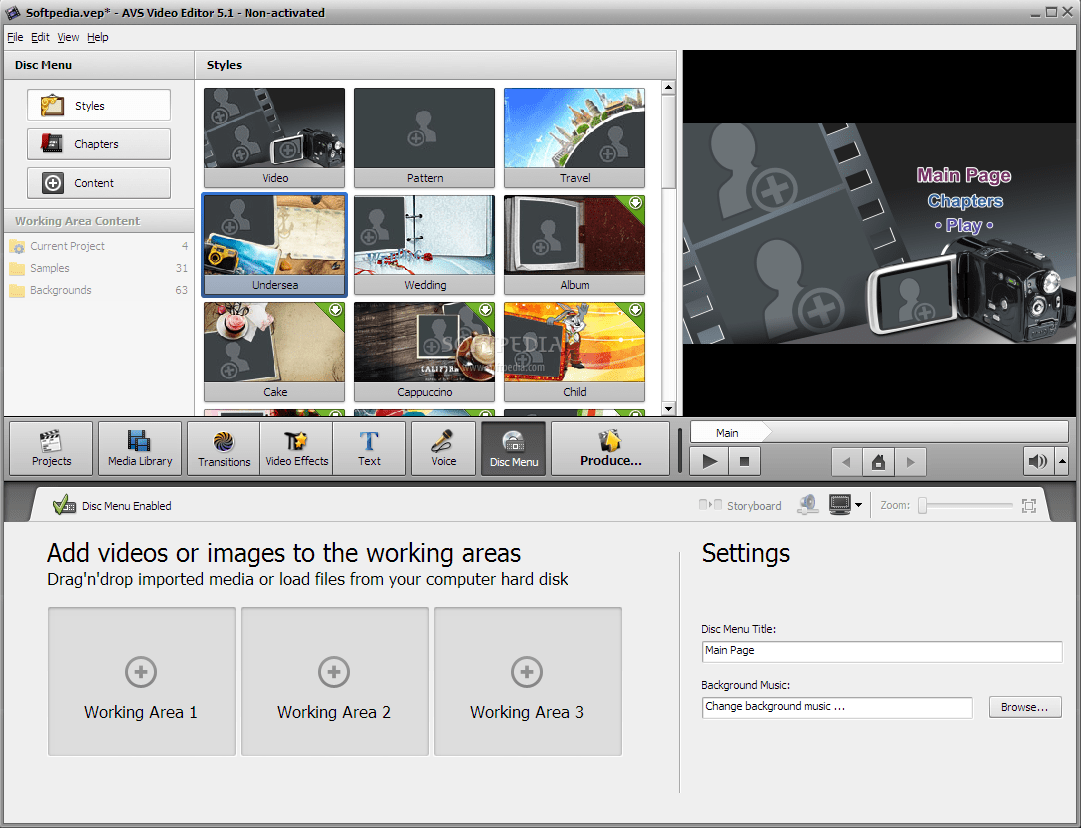The width and height of the screenshot is (1081, 828).
Task: Stop the preview playback
Action: click(x=744, y=461)
